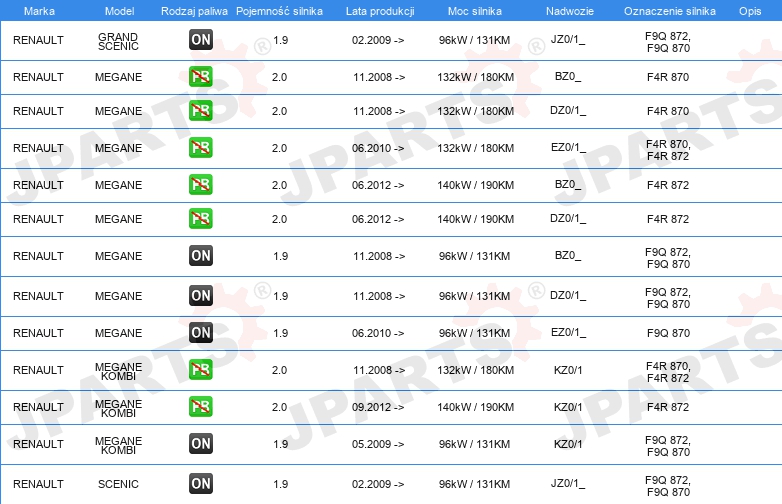The height and width of the screenshot is (504, 782).
Task: Click the Marka column header
Action: click(x=39, y=11)
